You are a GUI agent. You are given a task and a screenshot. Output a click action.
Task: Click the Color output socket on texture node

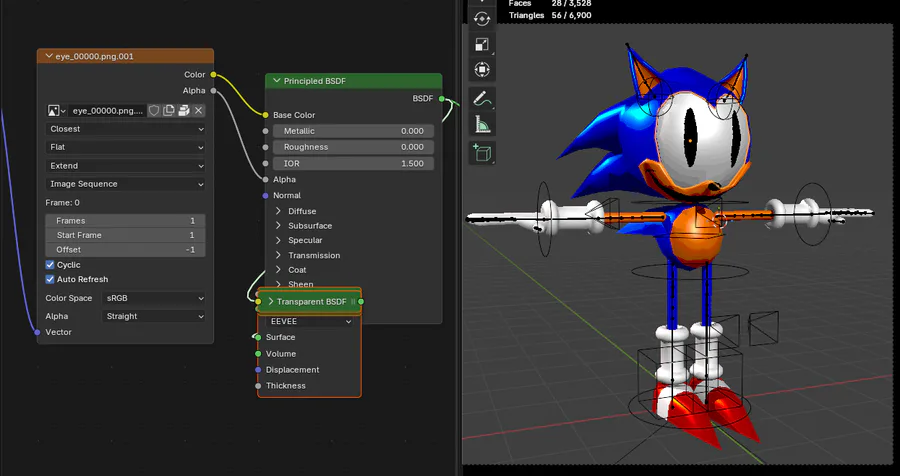pyautogui.click(x=214, y=75)
